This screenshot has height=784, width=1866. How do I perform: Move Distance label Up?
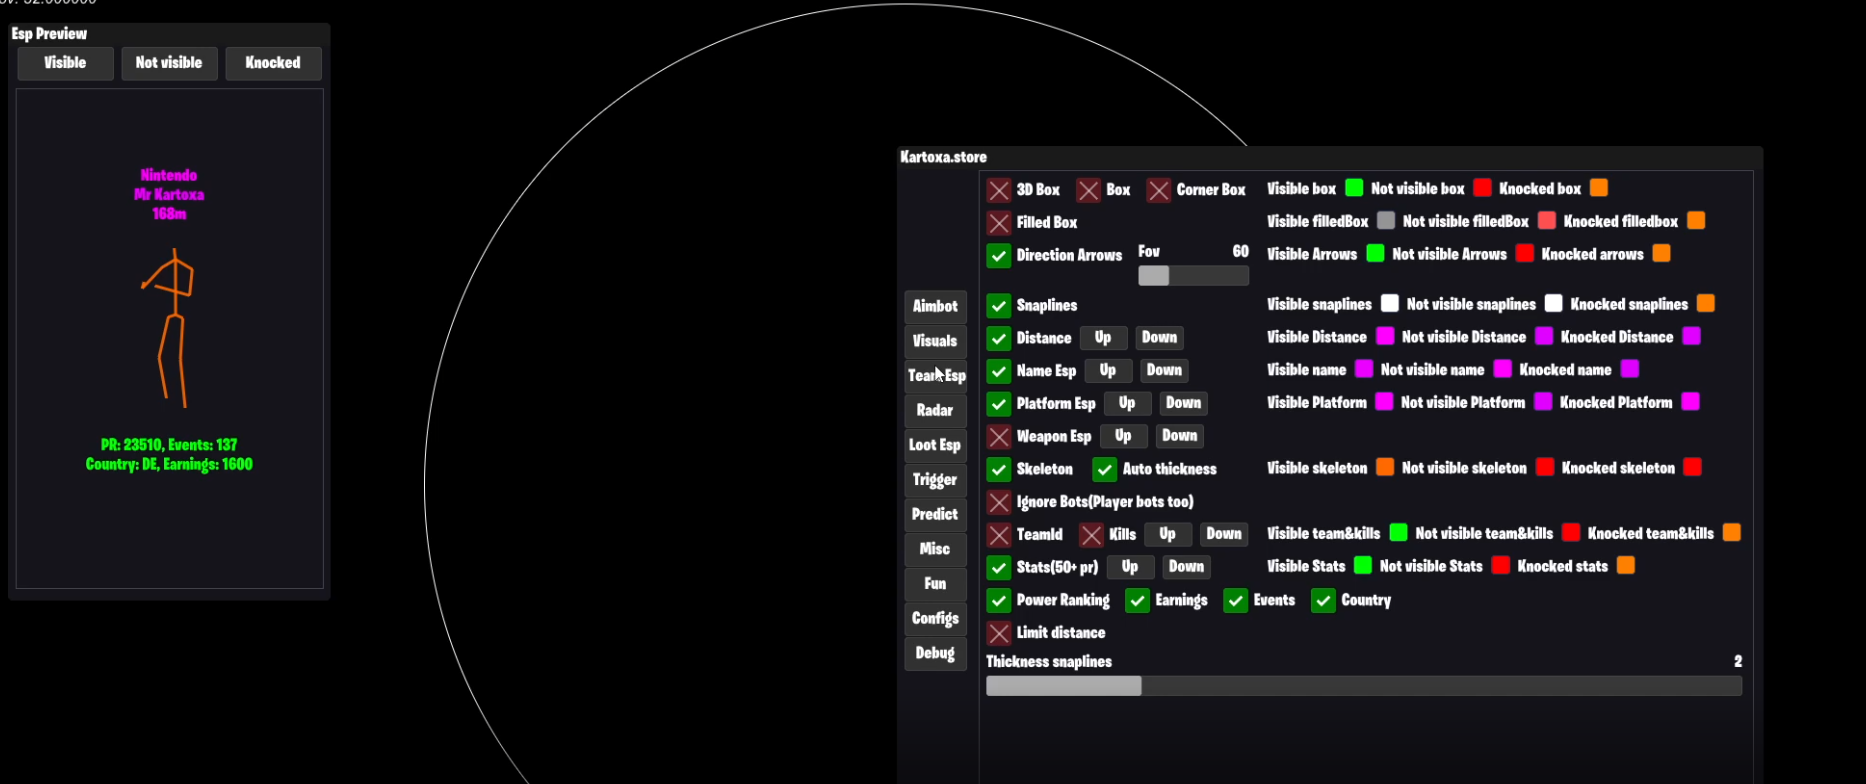pos(1103,338)
